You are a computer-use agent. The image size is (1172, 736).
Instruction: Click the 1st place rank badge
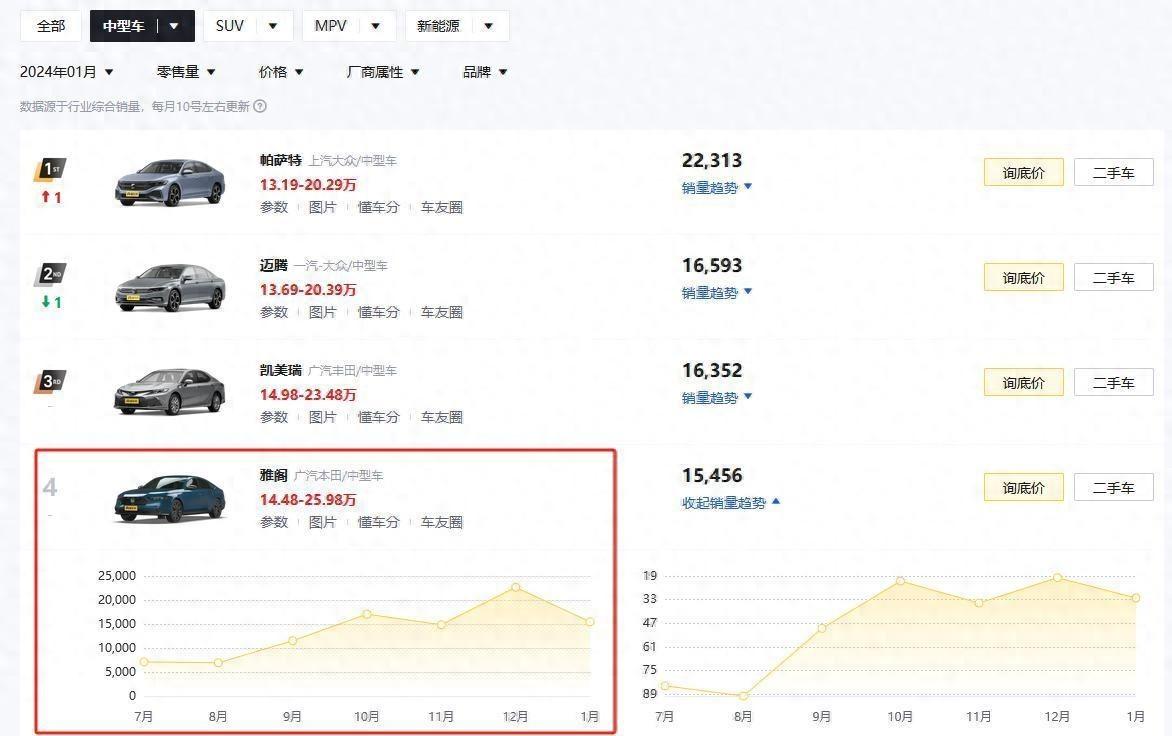[50, 170]
